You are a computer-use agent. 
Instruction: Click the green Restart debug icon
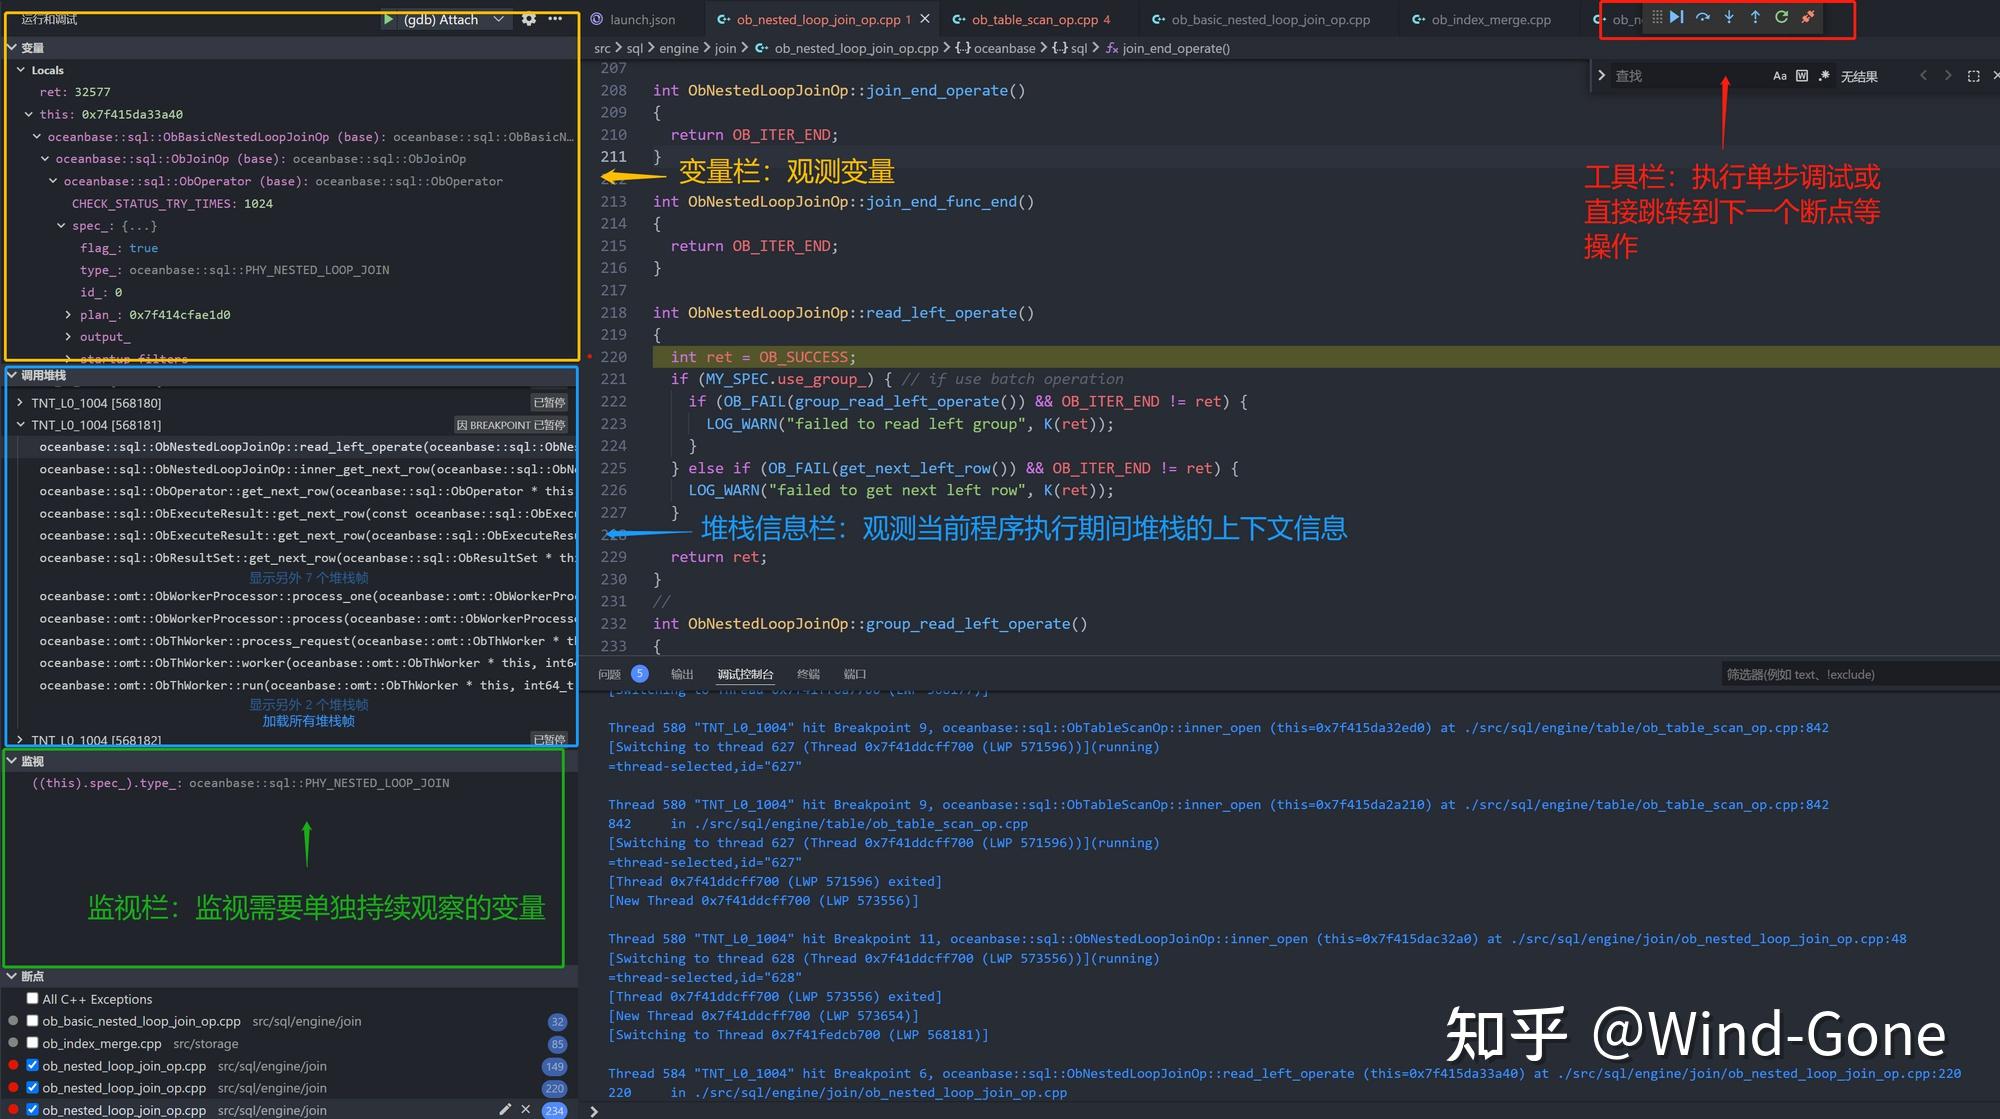click(x=1781, y=17)
